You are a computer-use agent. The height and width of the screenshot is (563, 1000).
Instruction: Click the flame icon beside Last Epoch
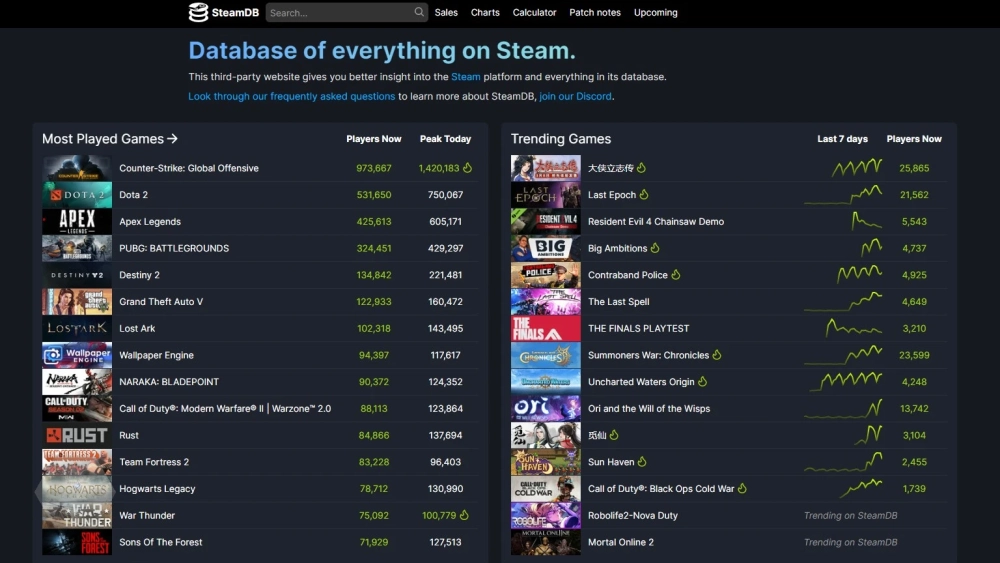point(644,195)
